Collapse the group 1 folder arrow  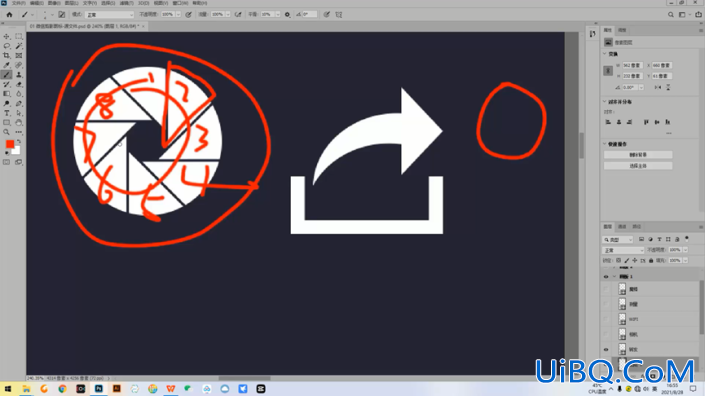point(614,276)
